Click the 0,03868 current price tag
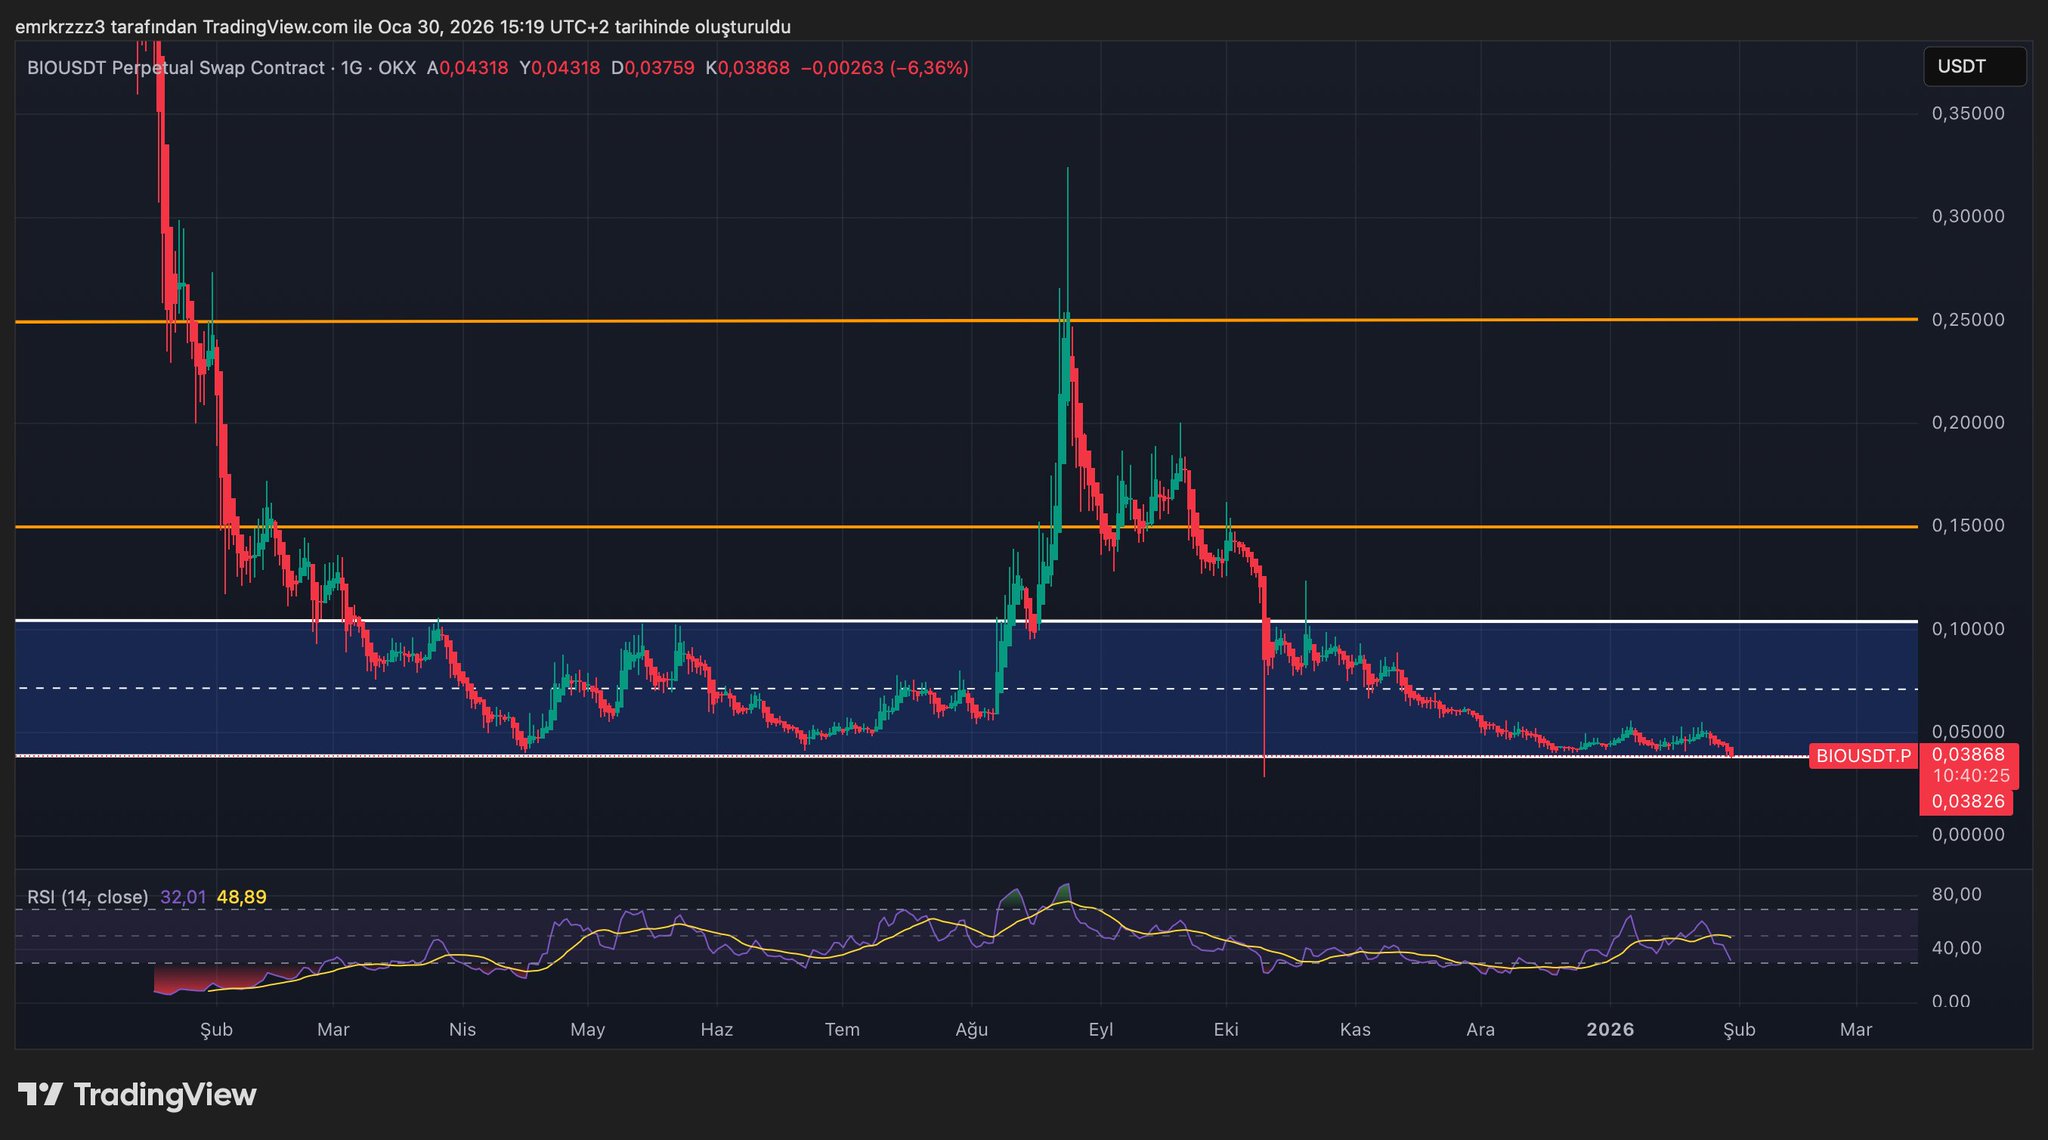Viewport: 2048px width, 1140px height. click(1967, 755)
